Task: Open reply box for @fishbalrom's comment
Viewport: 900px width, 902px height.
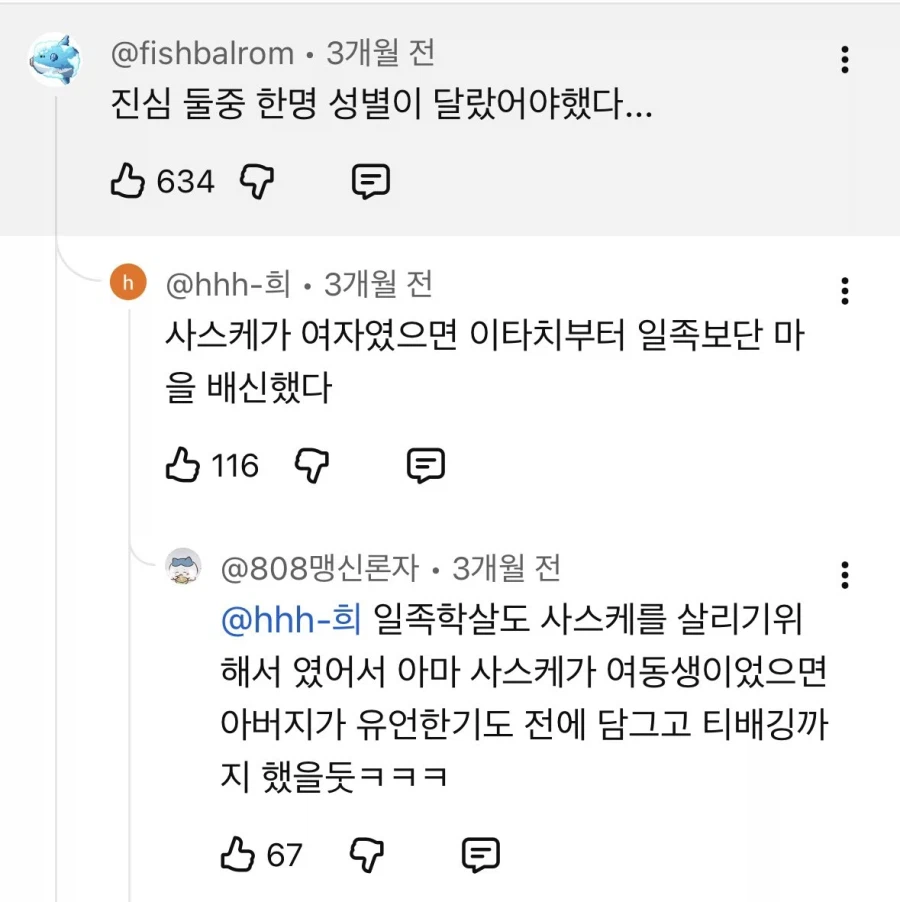Action: coord(370,181)
